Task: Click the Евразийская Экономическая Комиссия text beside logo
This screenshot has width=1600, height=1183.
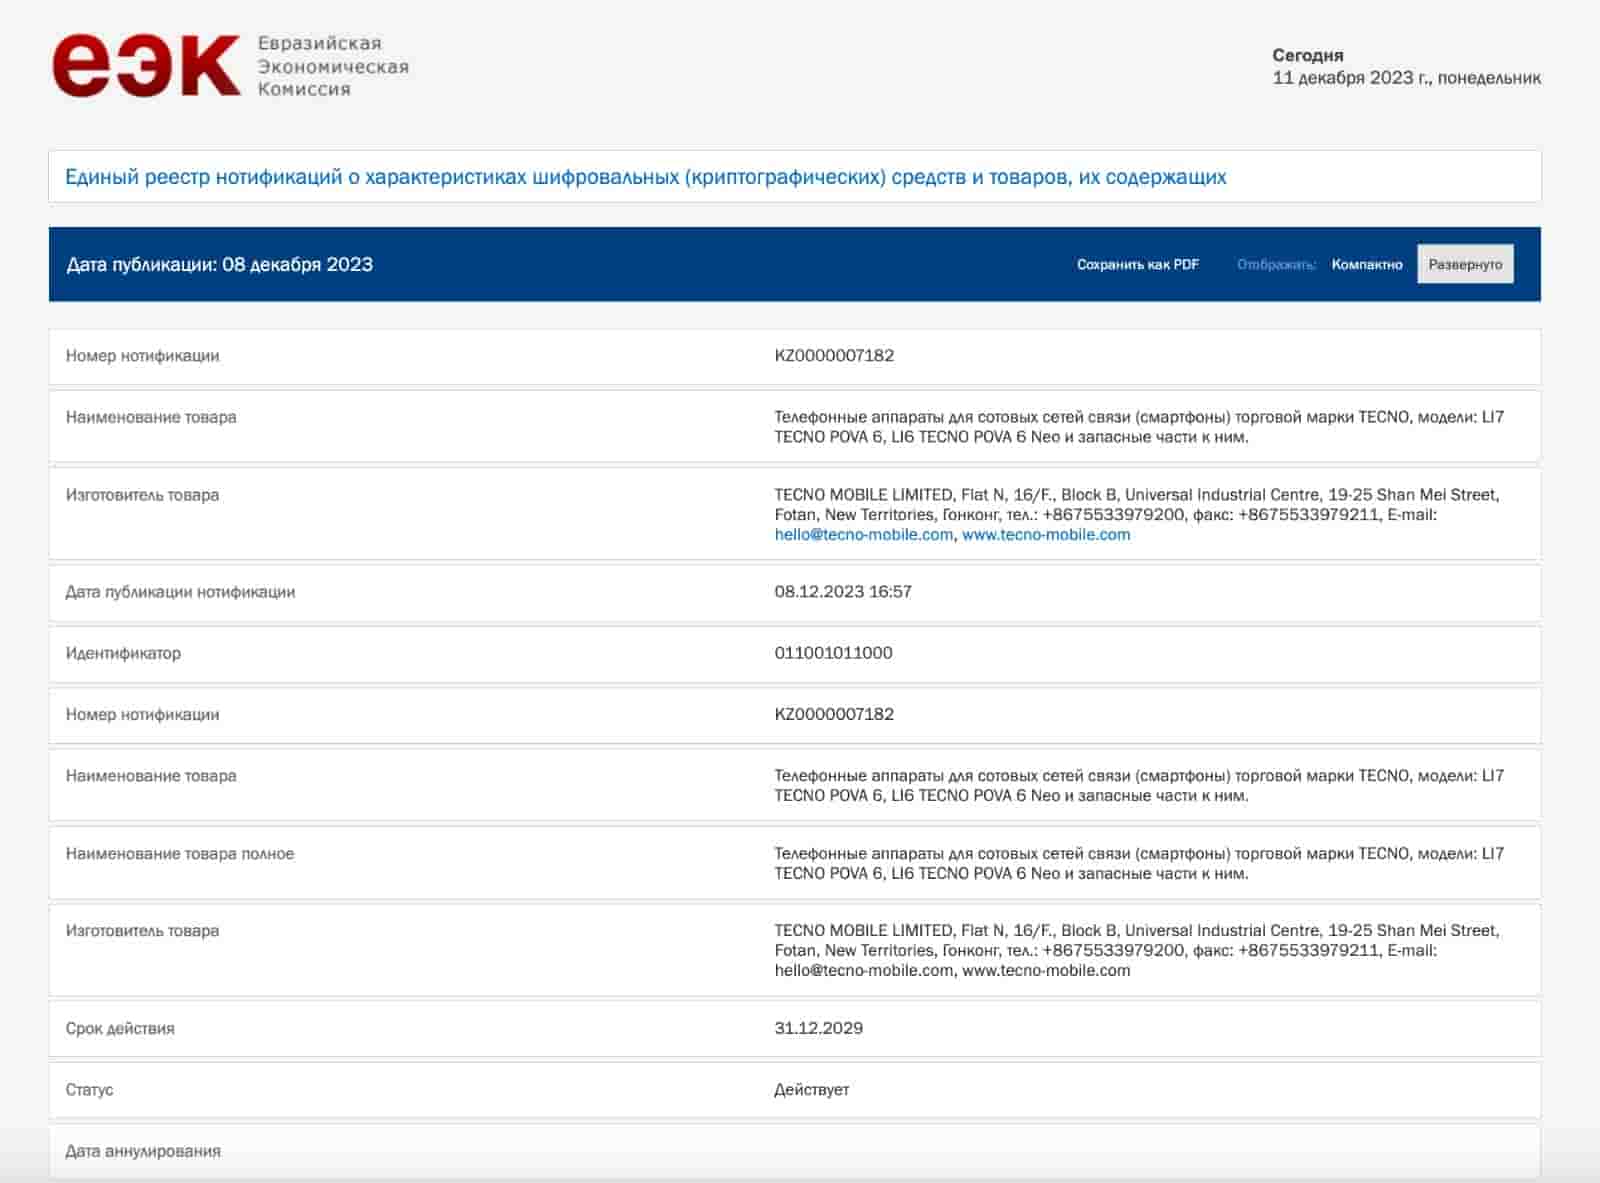Action: click(332, 66)
